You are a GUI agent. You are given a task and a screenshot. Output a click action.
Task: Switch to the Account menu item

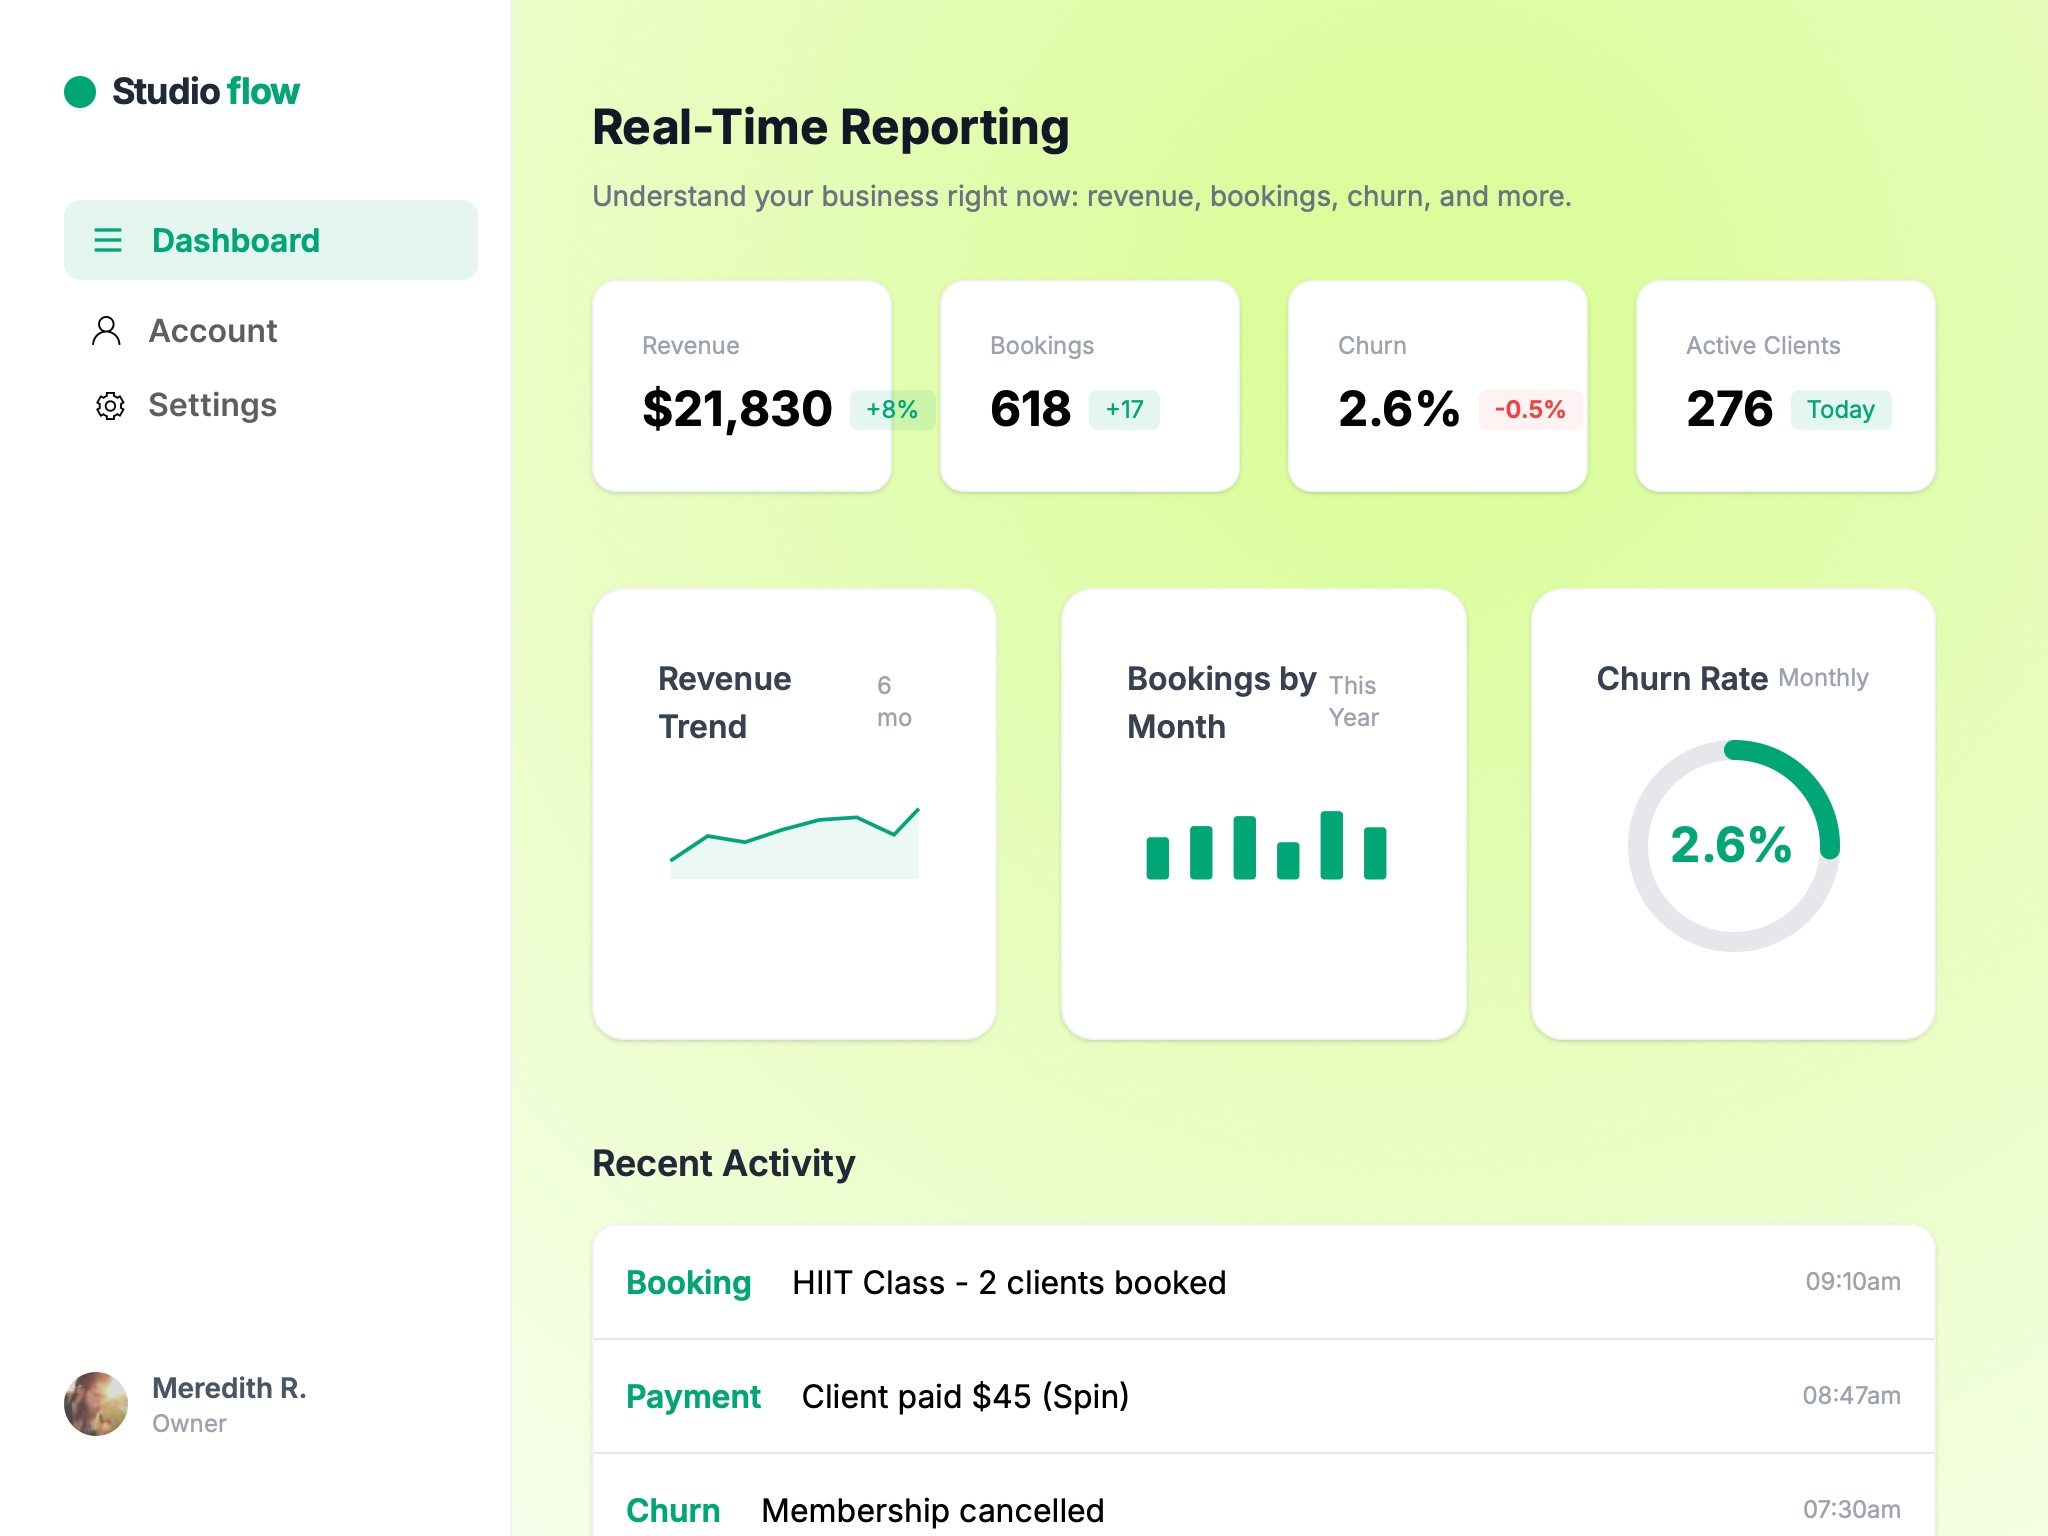click(213, 331)
